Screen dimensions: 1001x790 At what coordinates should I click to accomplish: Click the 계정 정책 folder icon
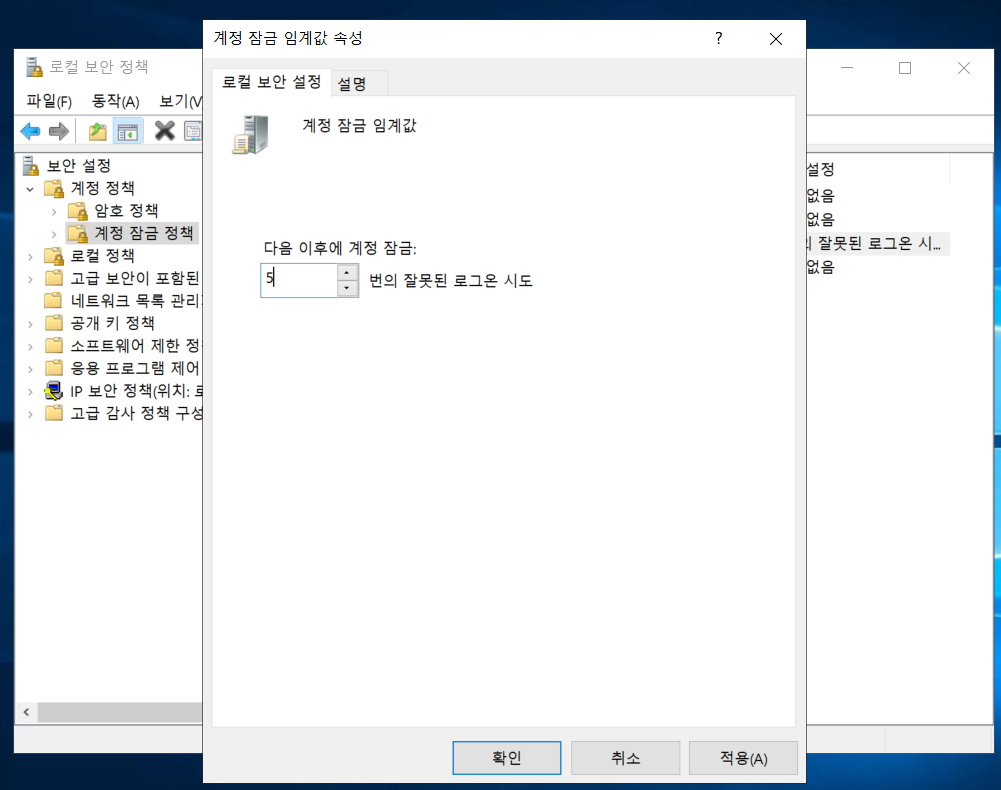[54, 188]
